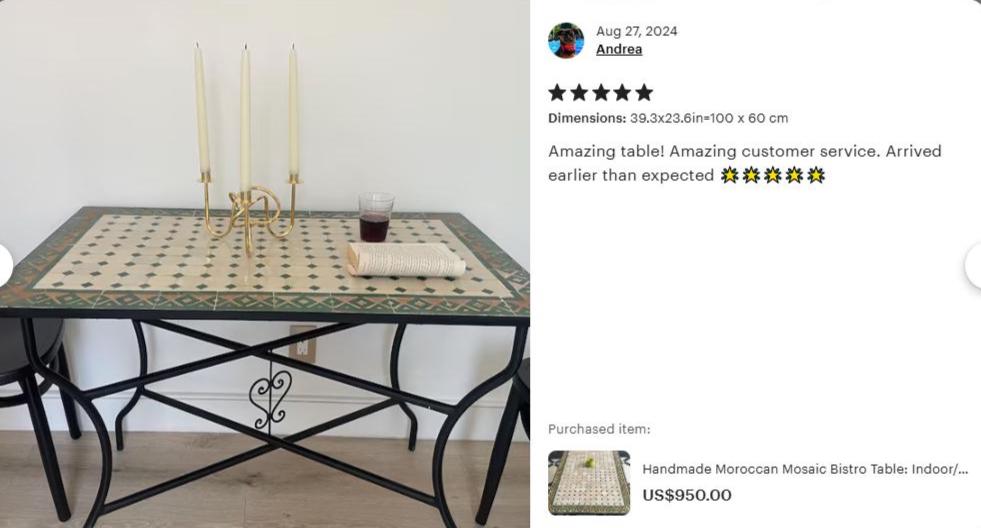The height and width of the screenshot is (528, 981).
Task: Click the yellow star emojis in review
Action: (x=773, y=176)
